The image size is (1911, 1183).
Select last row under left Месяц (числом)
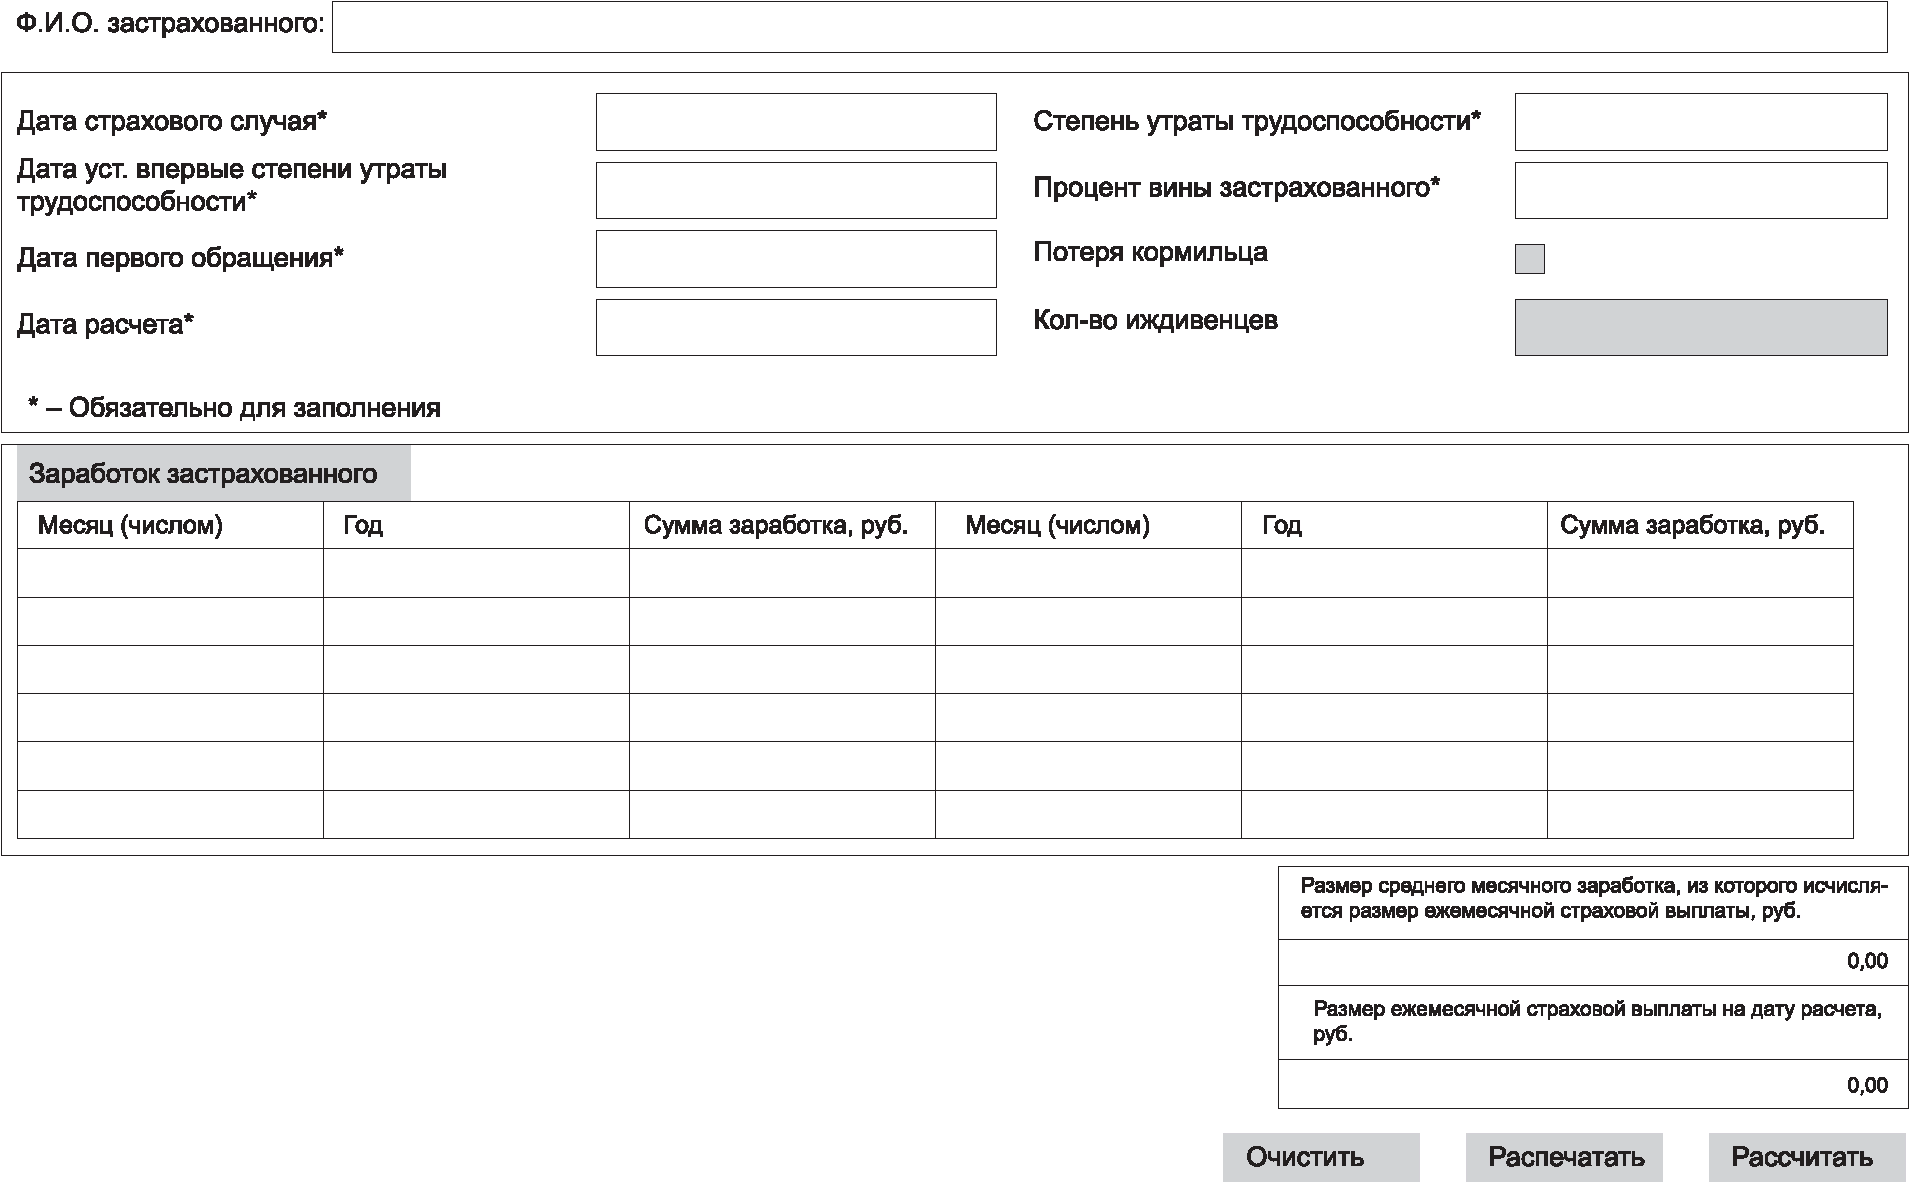point(170,814)
